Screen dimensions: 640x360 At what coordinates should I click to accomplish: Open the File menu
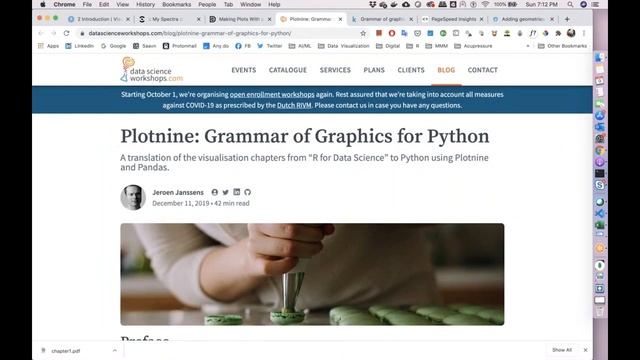click(x=87, y=4)
